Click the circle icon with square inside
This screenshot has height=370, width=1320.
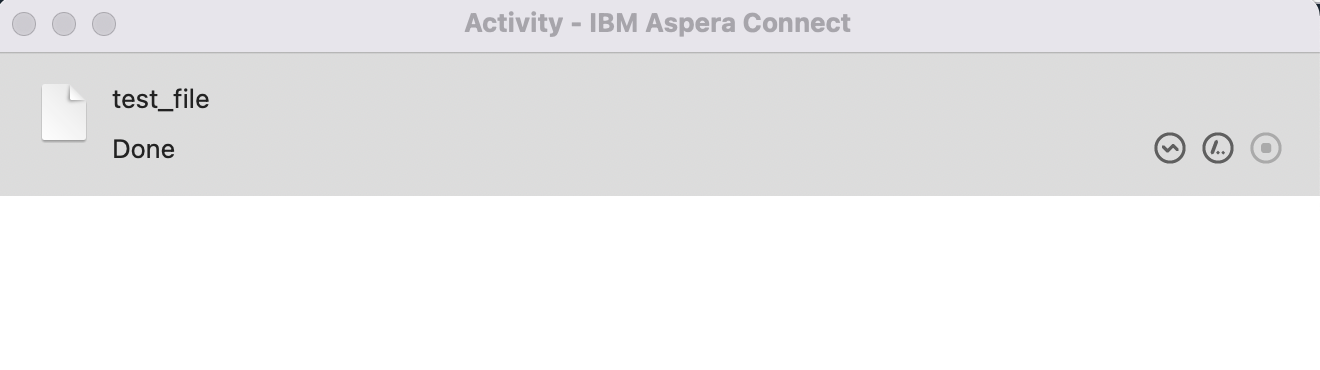click(x=1266, y=149)
